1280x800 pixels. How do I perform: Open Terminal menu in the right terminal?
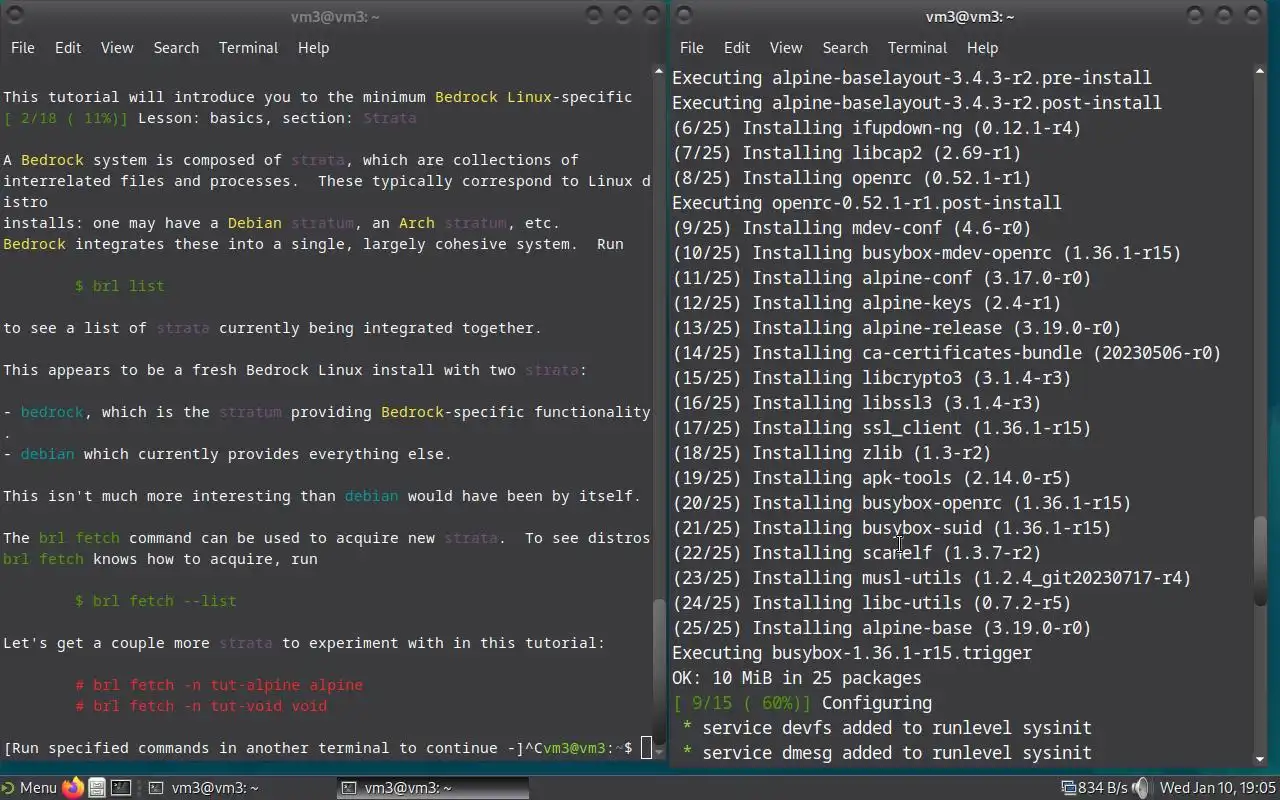tap(917, 48)
